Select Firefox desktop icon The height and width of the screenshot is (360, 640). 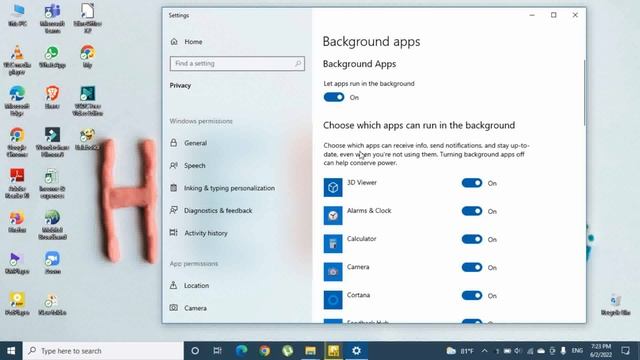[17, 222]
